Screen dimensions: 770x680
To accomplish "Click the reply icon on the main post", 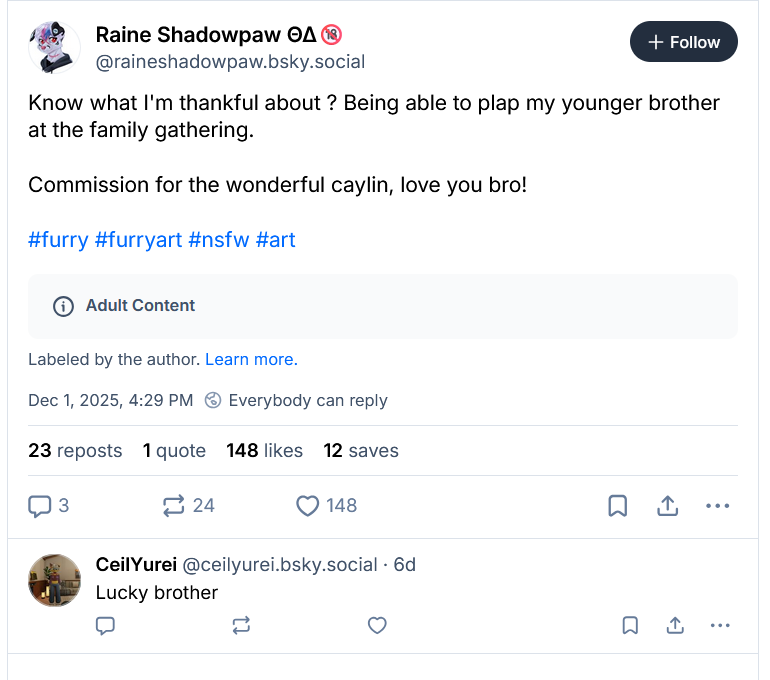I will pos(40,506).
